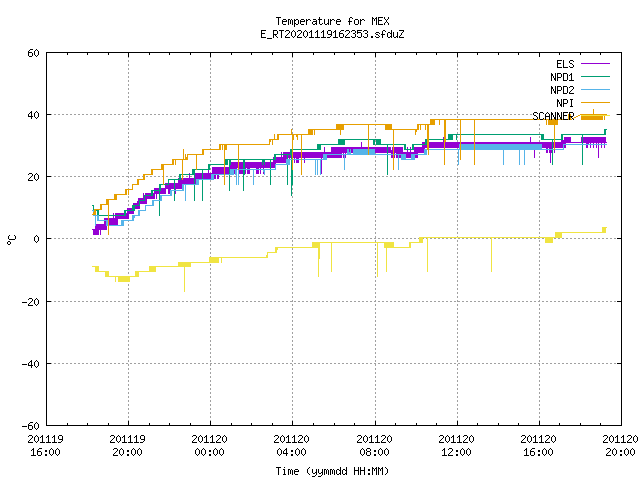
Task: Click the y-axis 0 tick label
Action: [x=37, y=239]
